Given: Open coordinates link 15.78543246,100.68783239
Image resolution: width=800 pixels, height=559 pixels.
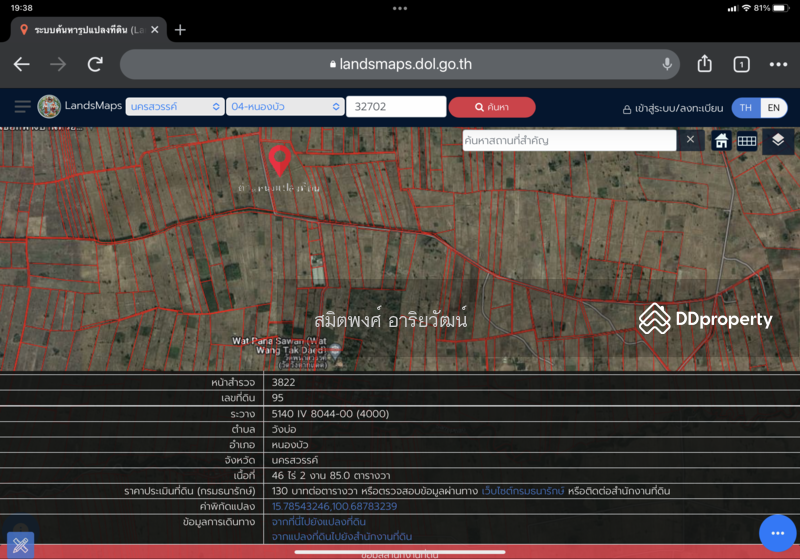Looking at the screenshot, I should click(x=334, y=506).
